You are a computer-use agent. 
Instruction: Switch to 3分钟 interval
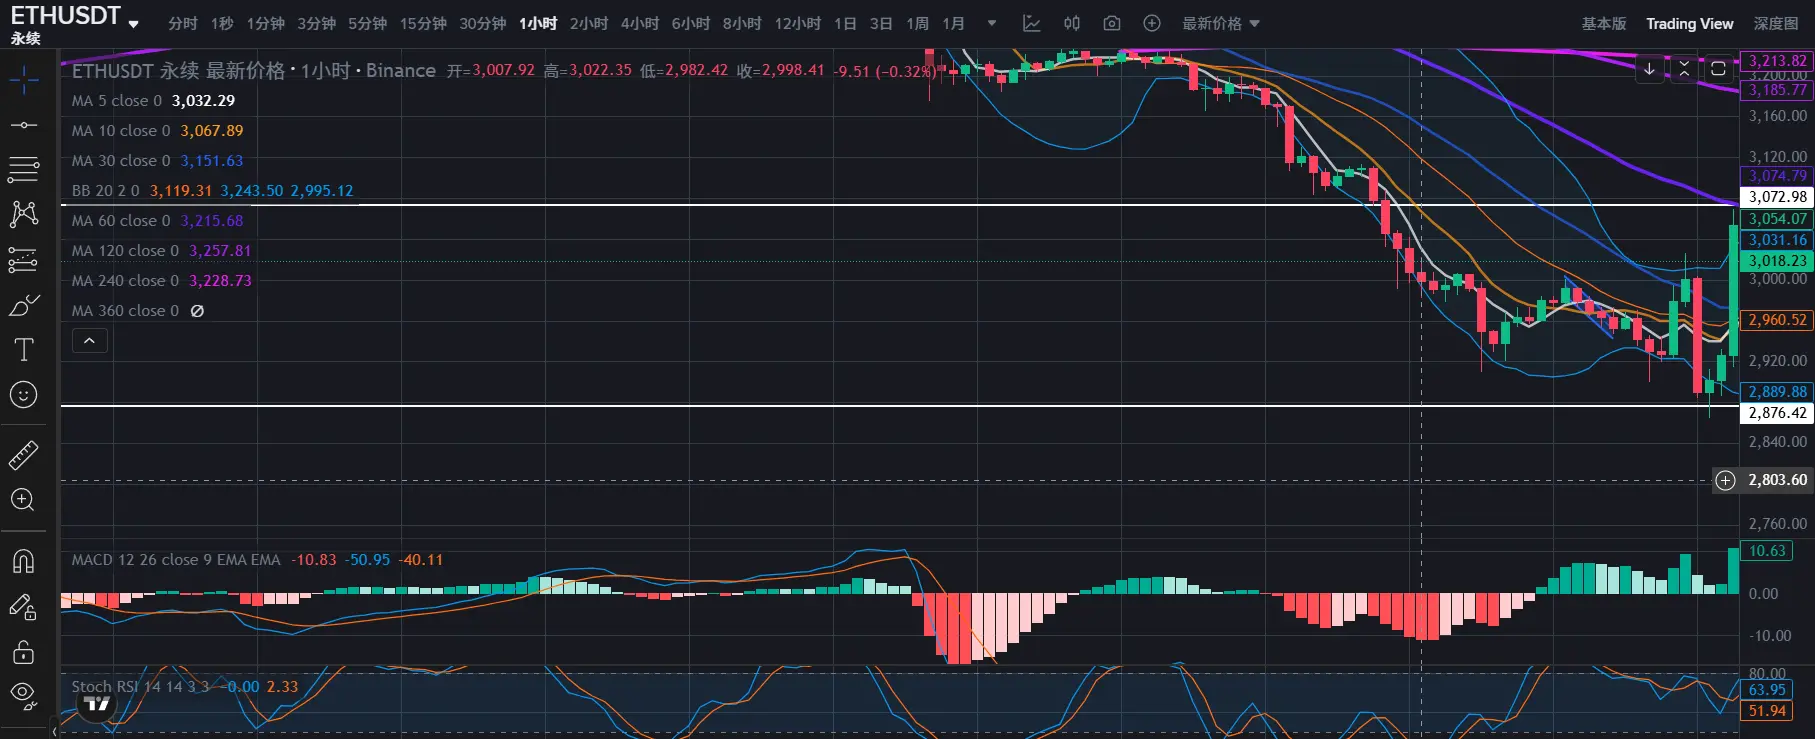316,23
